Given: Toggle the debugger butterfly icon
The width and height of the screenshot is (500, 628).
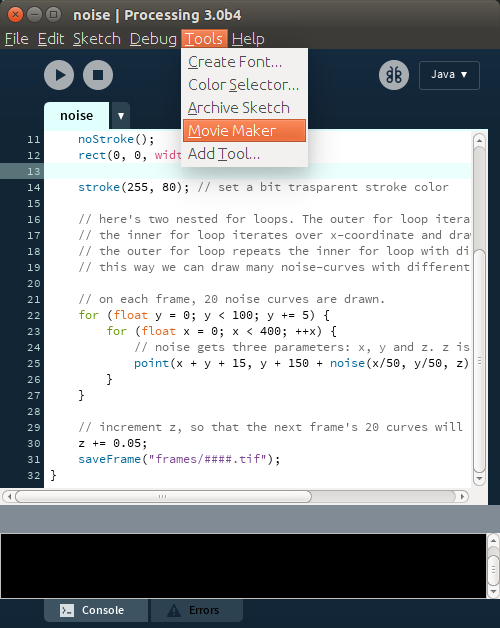Looking at the screenshot, I should click(394, 75).
